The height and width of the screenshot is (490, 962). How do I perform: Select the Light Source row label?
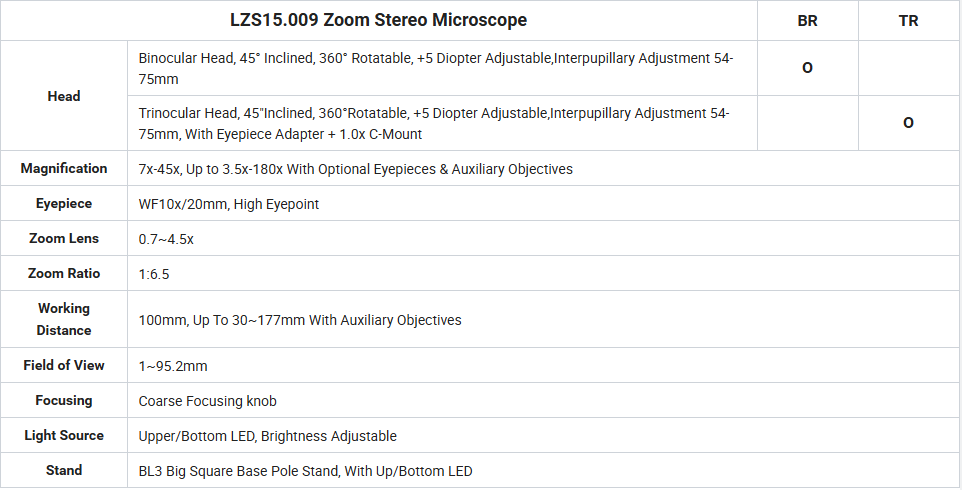click(x=64, y=435)
